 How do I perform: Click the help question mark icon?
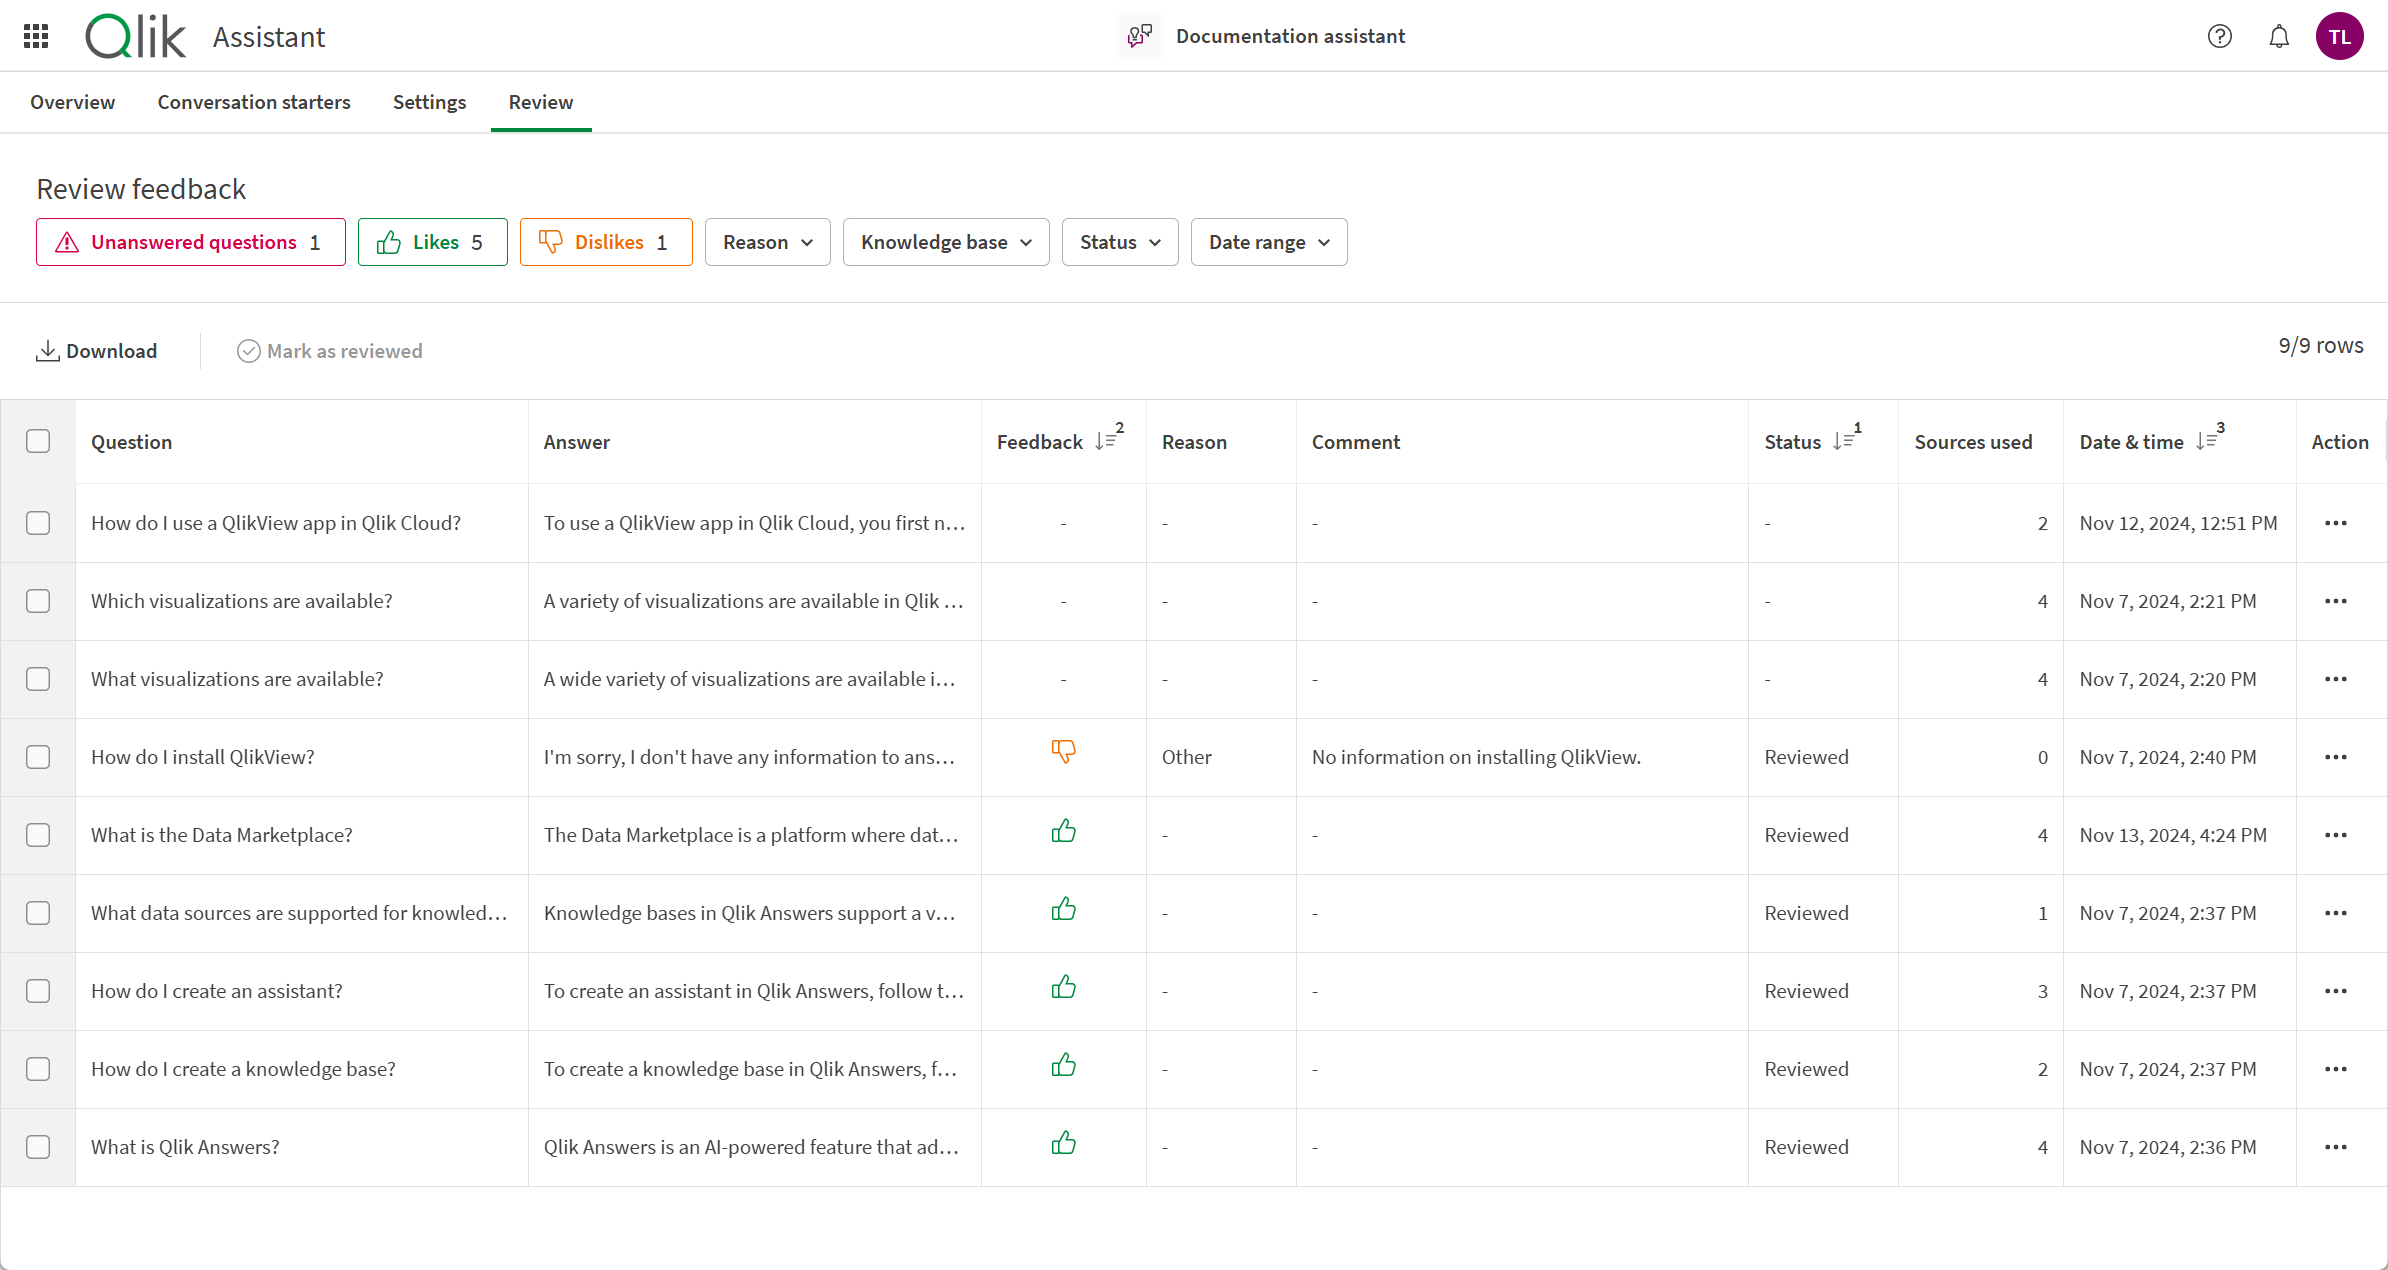coord(2219,35)
